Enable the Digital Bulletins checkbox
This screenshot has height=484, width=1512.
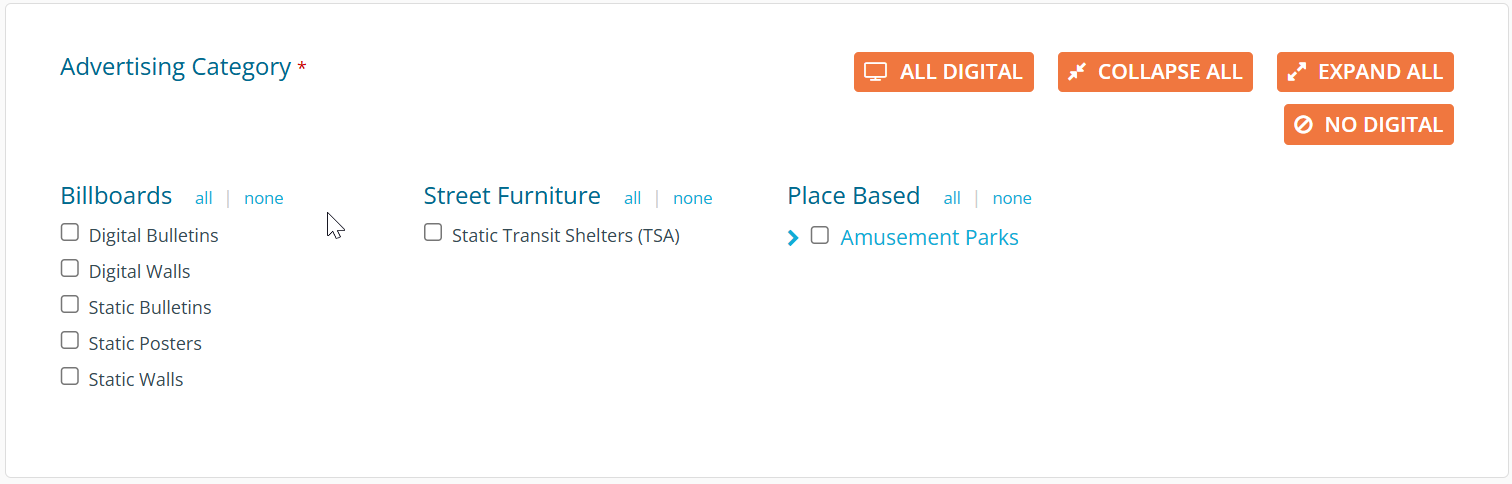70,233
